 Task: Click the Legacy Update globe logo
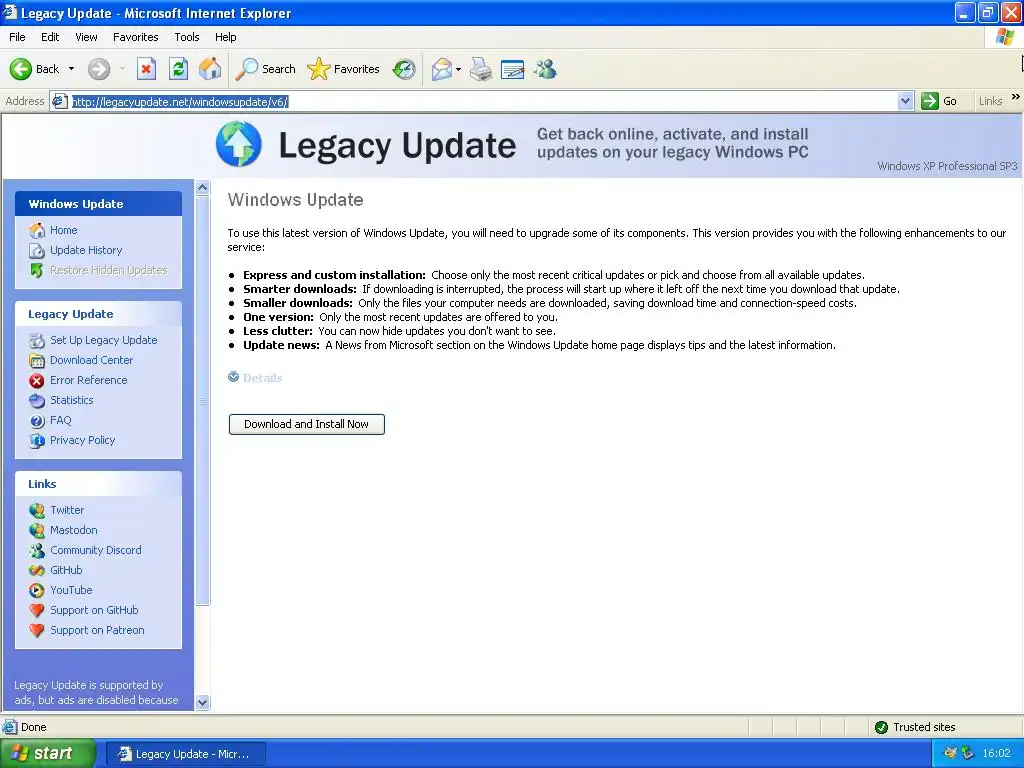point(239,144)
